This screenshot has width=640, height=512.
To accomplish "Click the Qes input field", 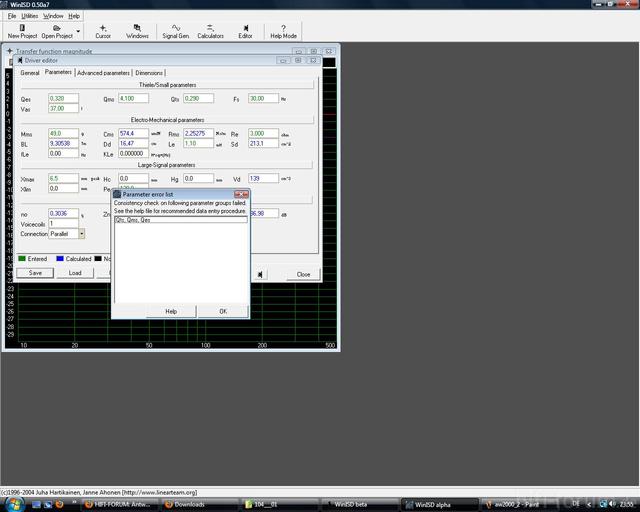I will point(63,99).
